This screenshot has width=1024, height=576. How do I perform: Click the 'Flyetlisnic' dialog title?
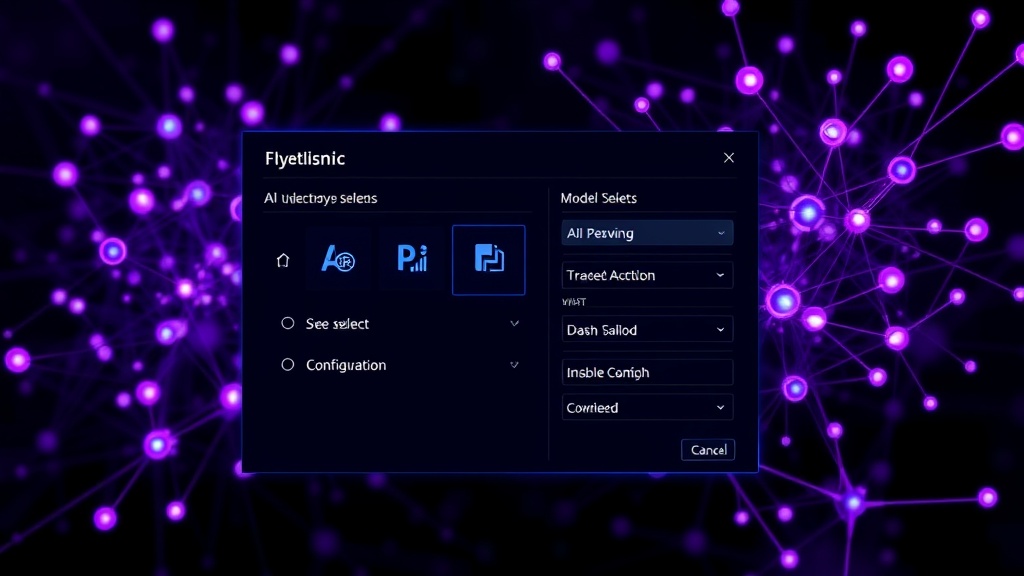(x=305, y=159)
